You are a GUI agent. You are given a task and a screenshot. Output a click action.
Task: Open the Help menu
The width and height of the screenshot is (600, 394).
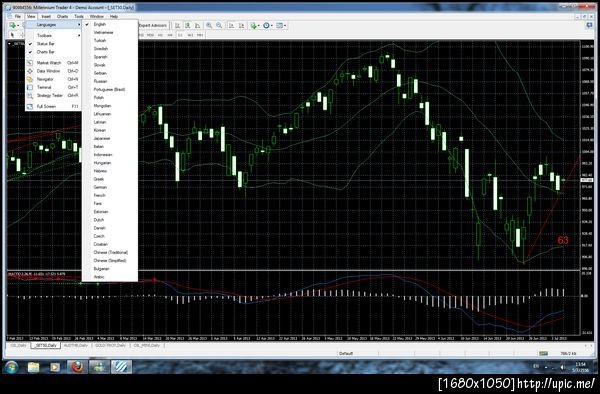tap(114, 16)
